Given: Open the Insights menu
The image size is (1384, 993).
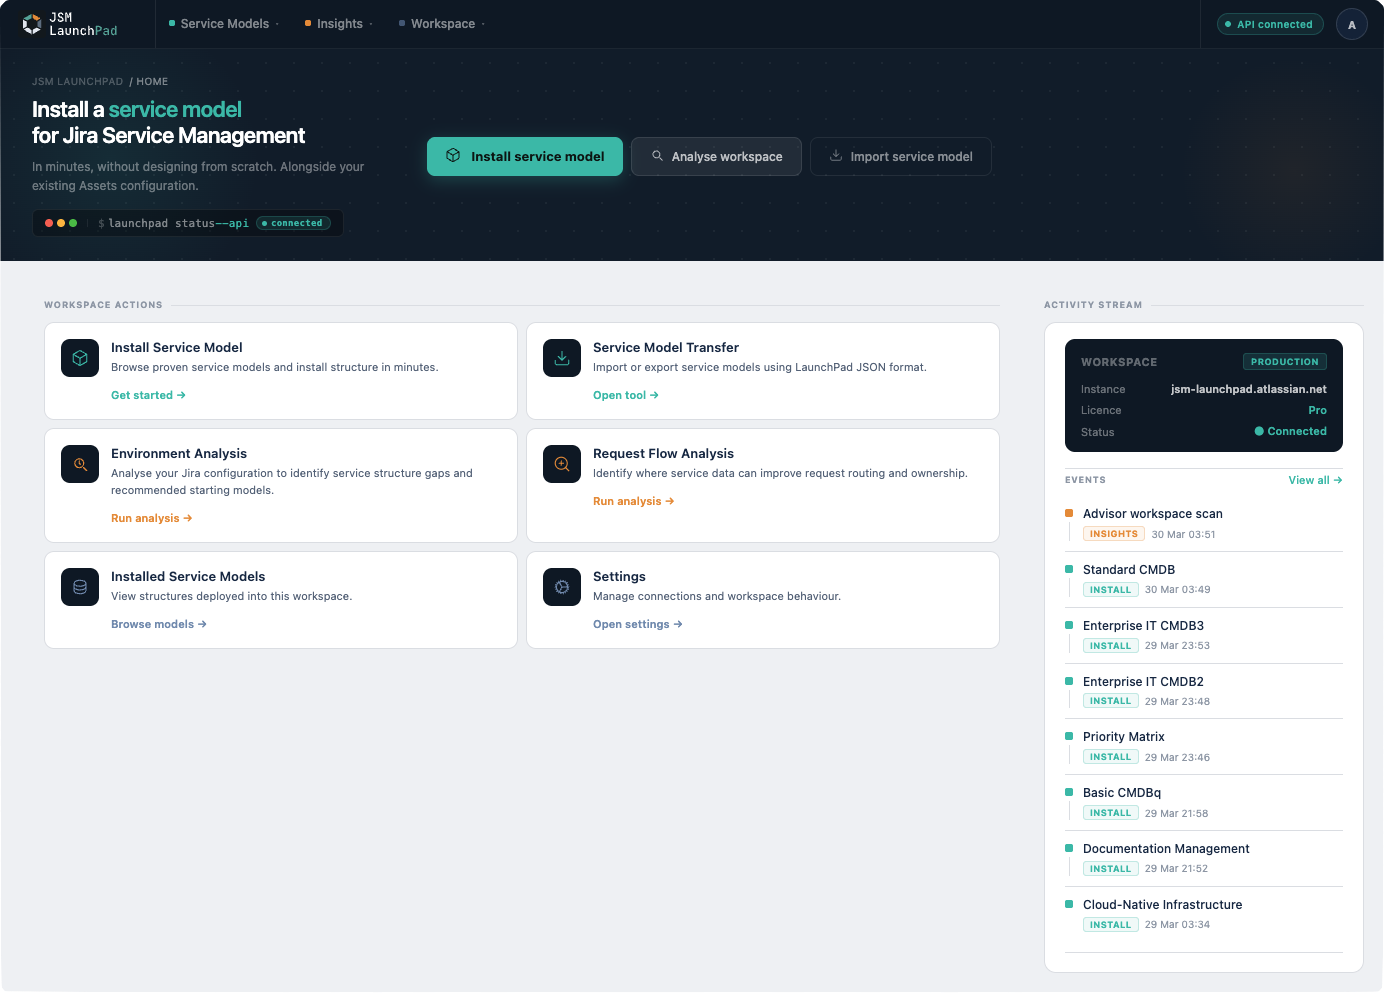Looking at the screenshot, I should click(x=337, y=23).
